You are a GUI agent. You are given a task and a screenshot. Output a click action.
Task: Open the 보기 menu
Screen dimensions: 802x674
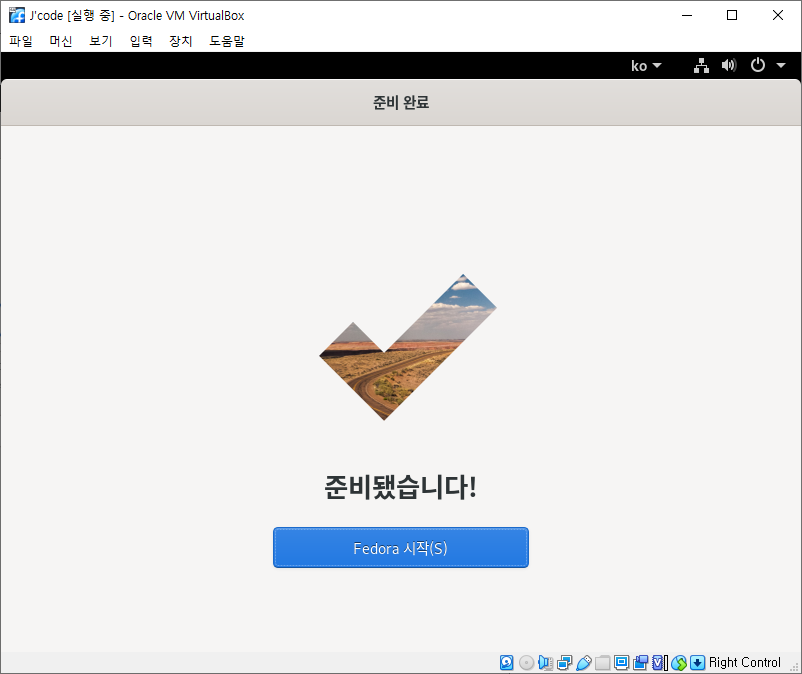pyautogui.click(x=100, y=41)
